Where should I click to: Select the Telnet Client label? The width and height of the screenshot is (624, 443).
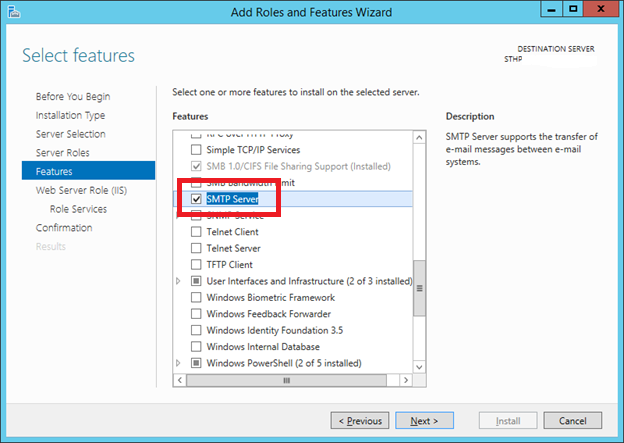[232, 232]
